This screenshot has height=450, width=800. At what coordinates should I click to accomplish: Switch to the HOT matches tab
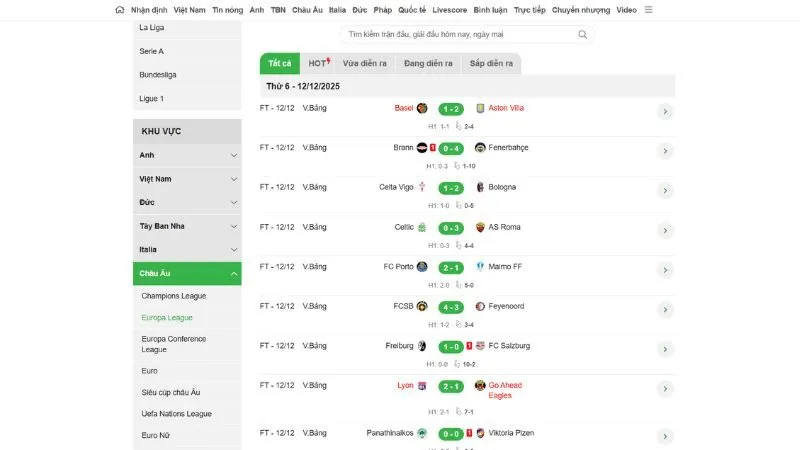tap(318, 63)
